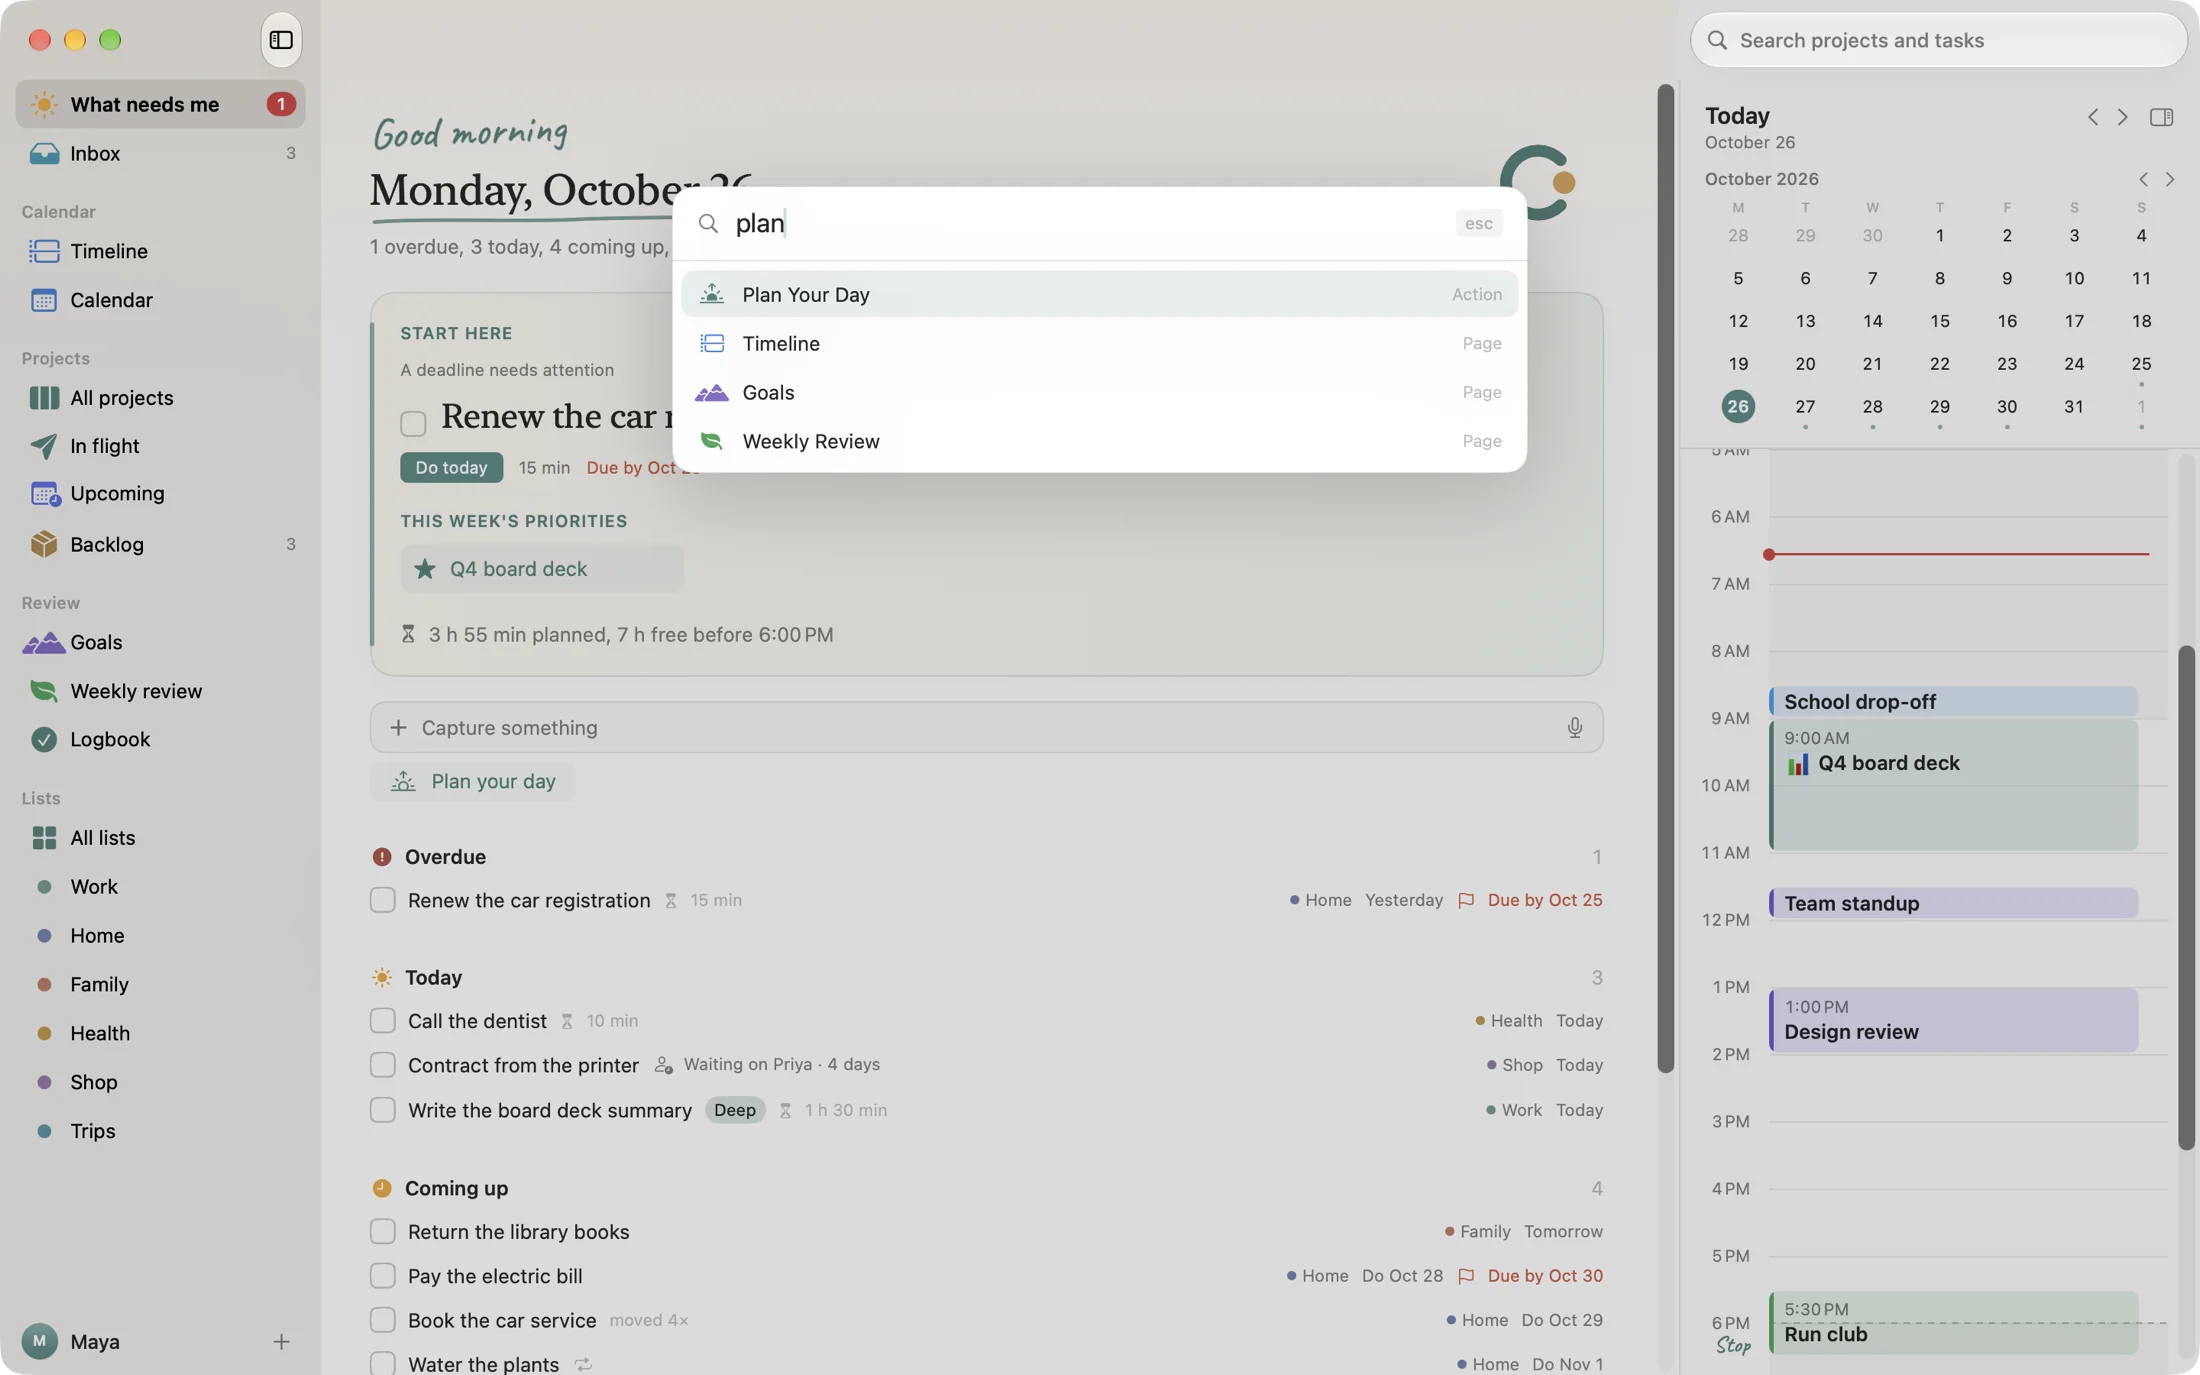
Task: Open the Work list color dot
Action: 44,887
